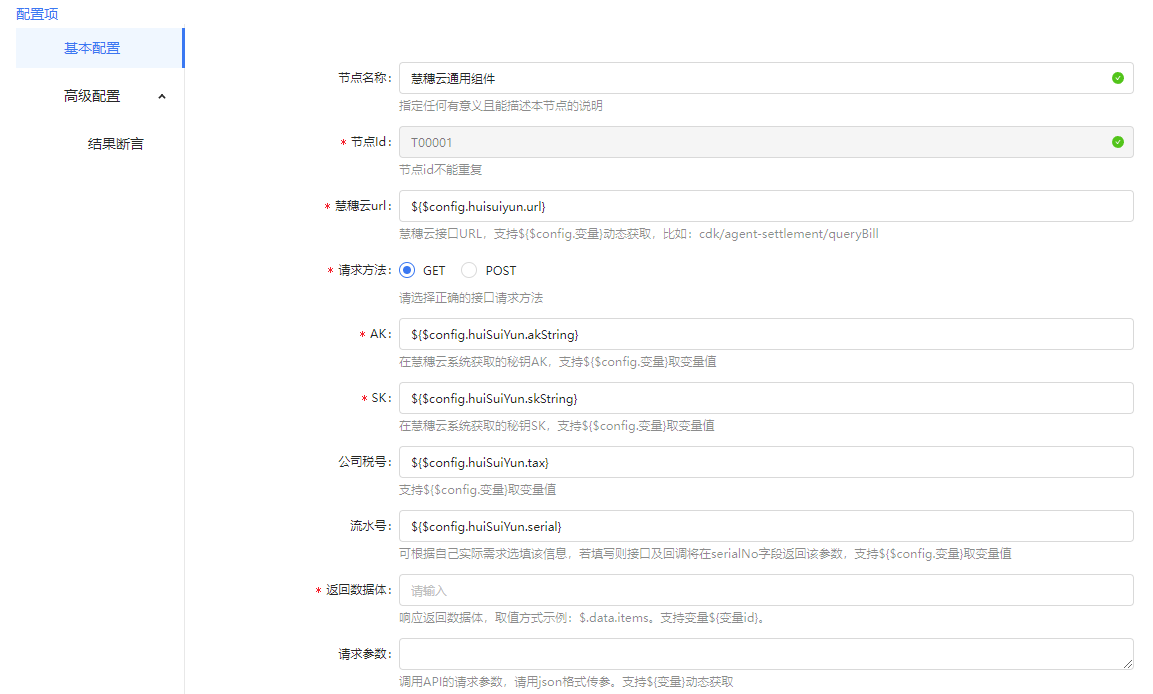Select the GET request method
1153x694 pixels.
(x=407, y=270)
